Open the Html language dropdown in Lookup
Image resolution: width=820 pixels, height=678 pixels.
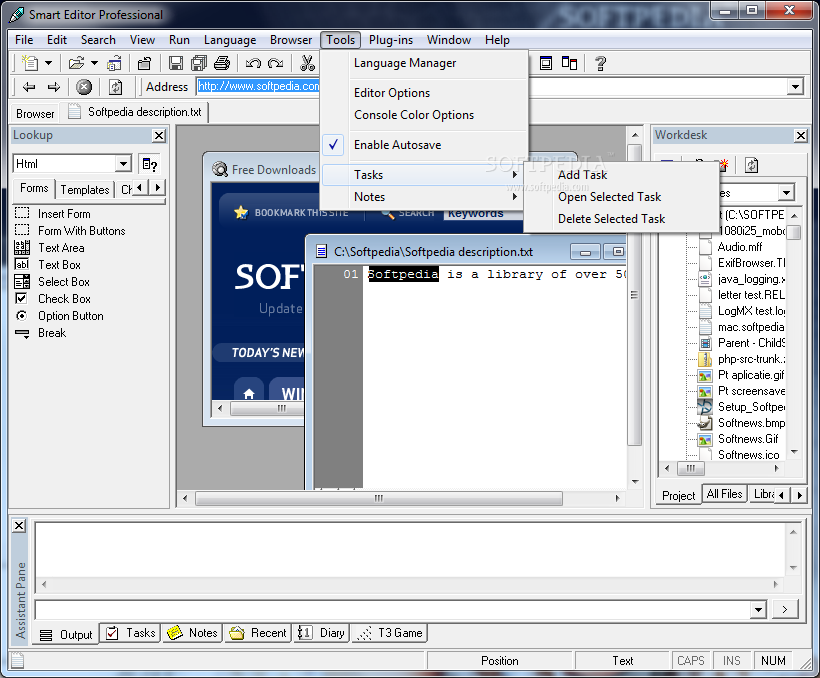pyautogui.click(x=123, y=164)
